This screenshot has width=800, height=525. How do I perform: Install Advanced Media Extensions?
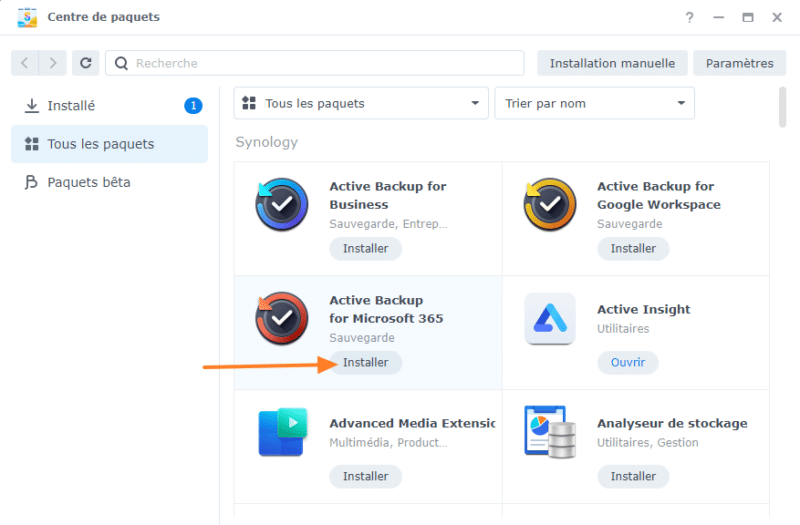(365, 476)
